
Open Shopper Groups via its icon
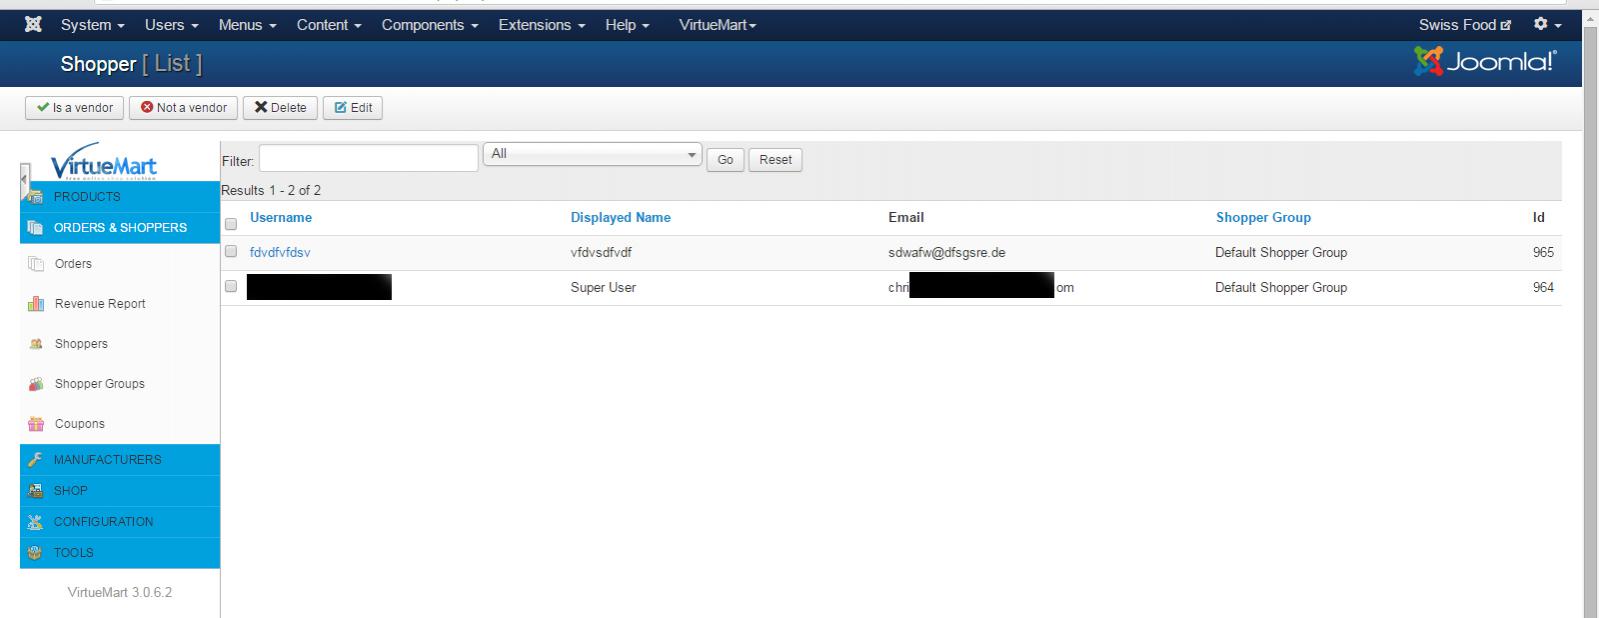click(36, 384)
